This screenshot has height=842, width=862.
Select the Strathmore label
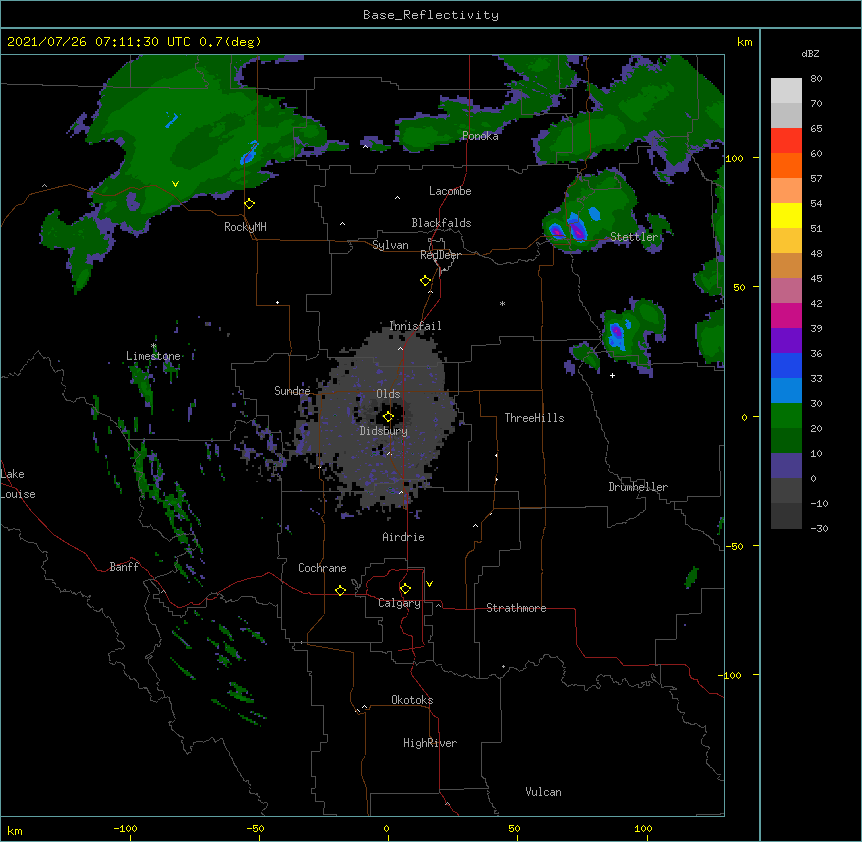516,608
